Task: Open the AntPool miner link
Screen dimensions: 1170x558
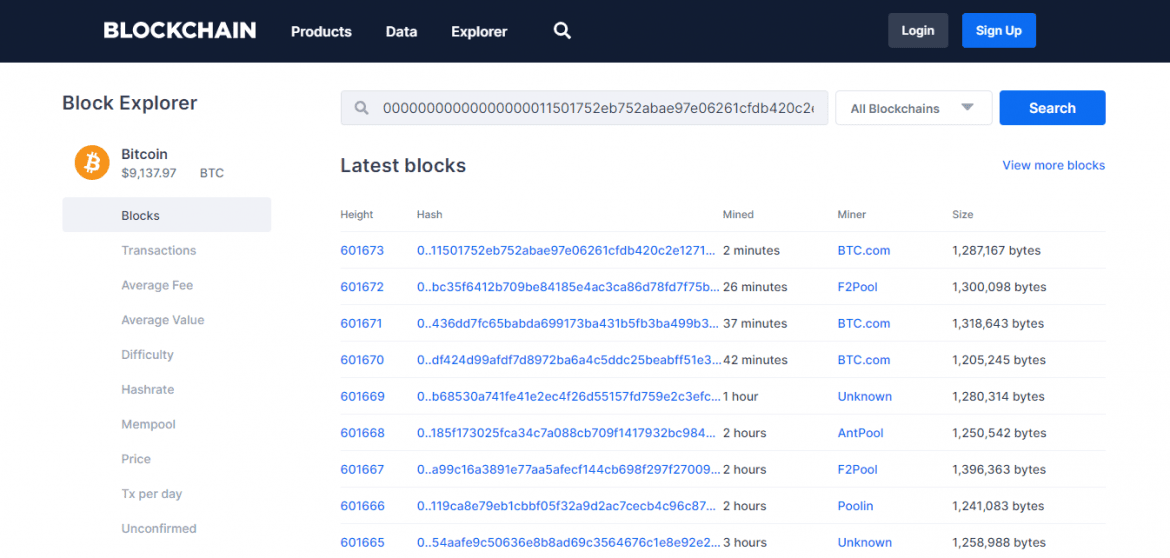Action: click(x=860, y=433)
